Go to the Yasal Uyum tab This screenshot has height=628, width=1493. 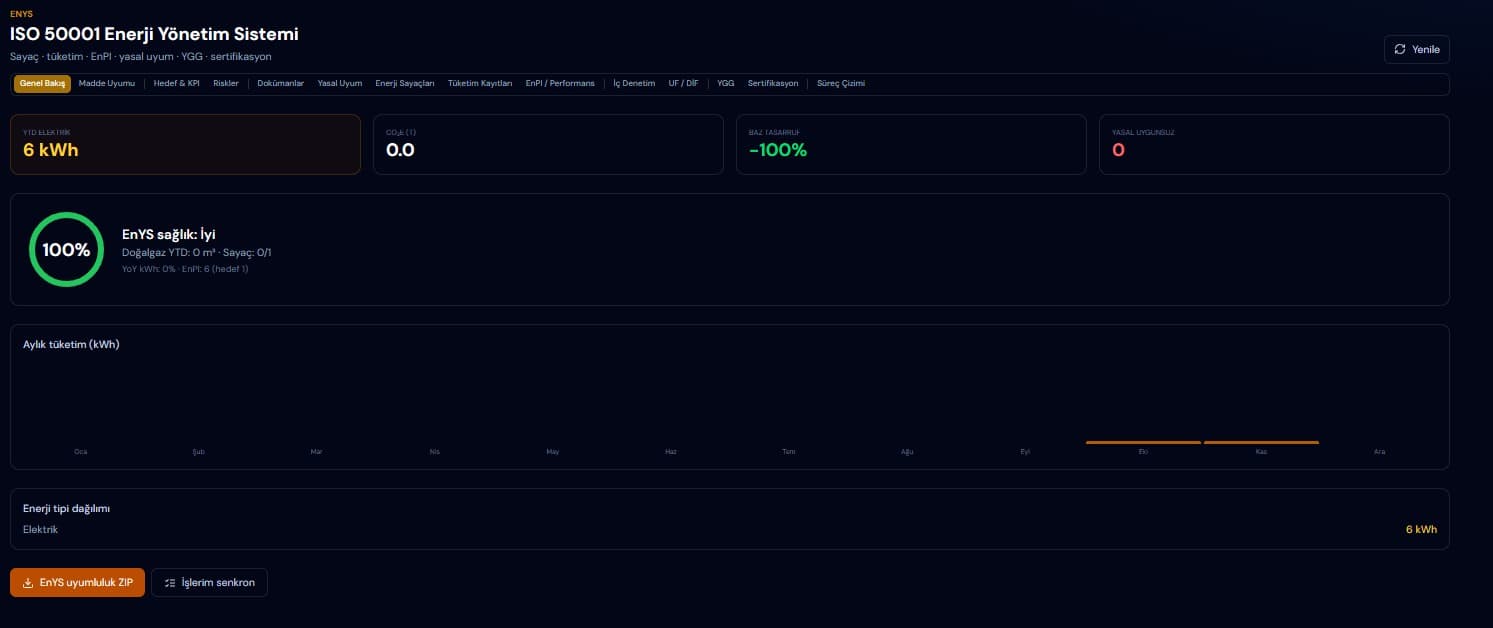pyautogui.click(x=340, y=83)
